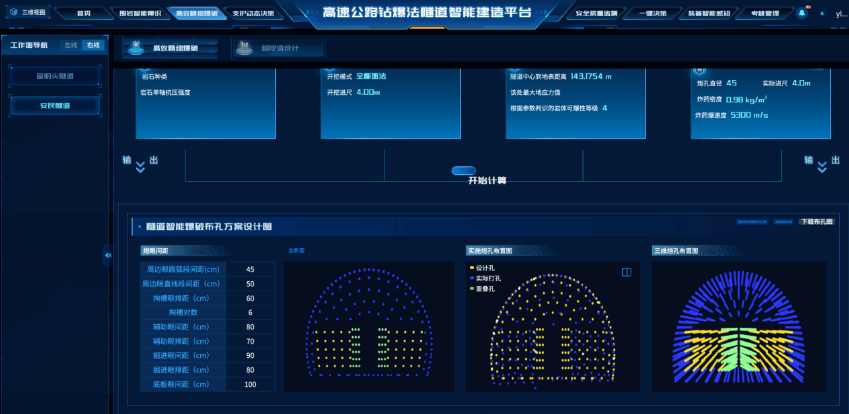Click the 周边眼拱弧段间距 value field

pyautogui.click(x=249, y=269)
